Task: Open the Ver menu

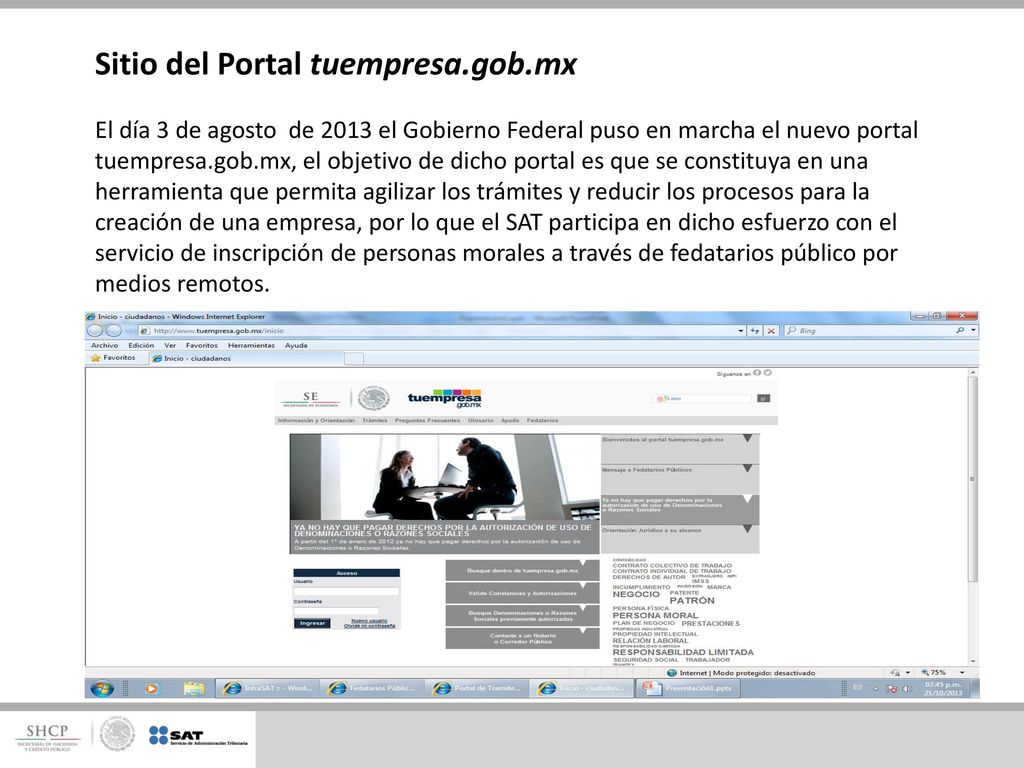Action: pos(170,345)
